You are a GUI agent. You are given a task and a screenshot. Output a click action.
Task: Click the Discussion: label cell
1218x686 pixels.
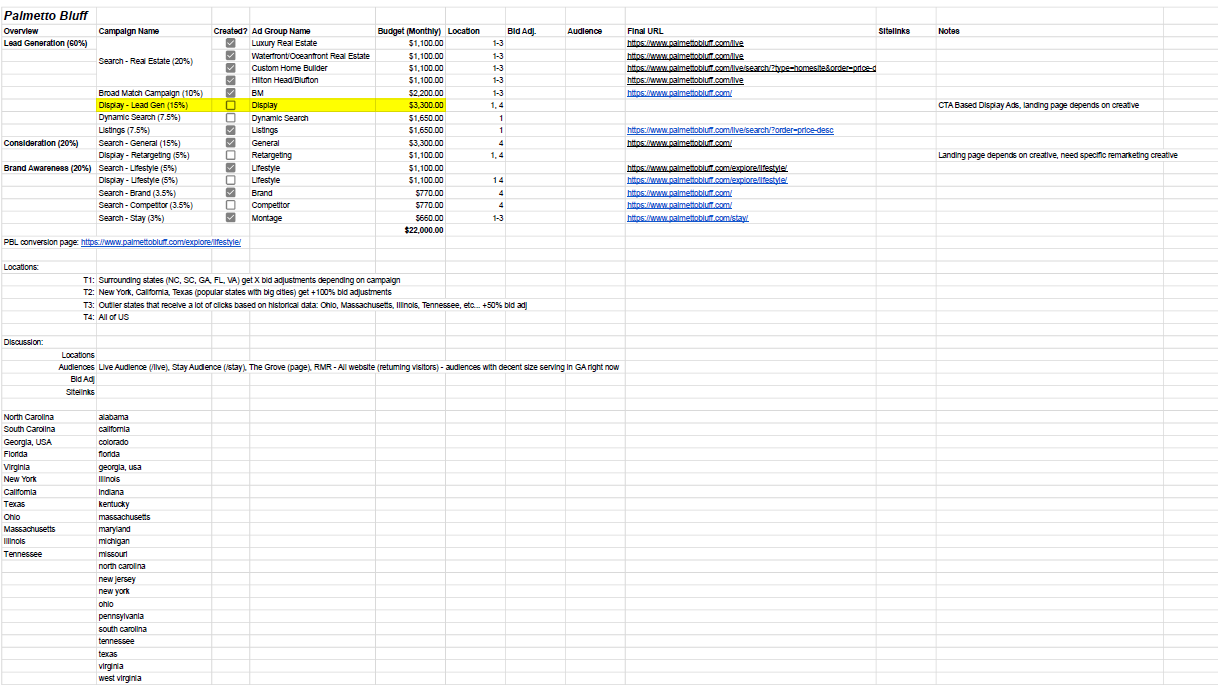(49, 342)
